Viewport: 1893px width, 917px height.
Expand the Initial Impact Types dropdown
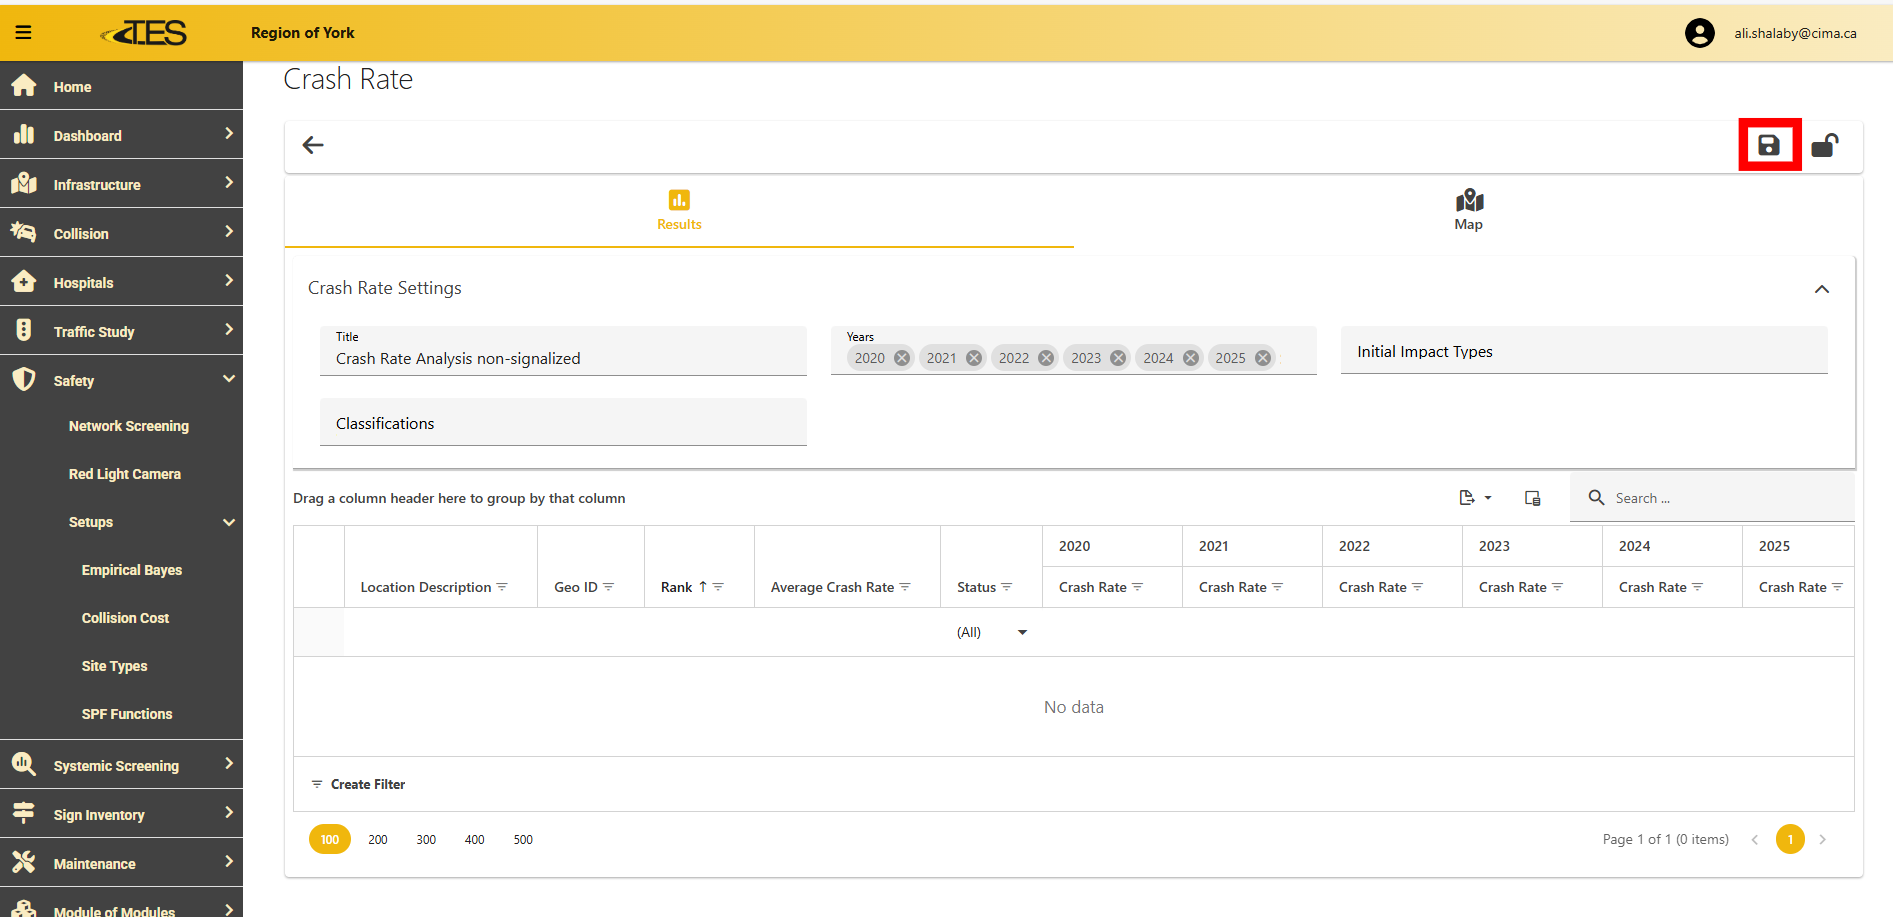(x=1583, y=352)
